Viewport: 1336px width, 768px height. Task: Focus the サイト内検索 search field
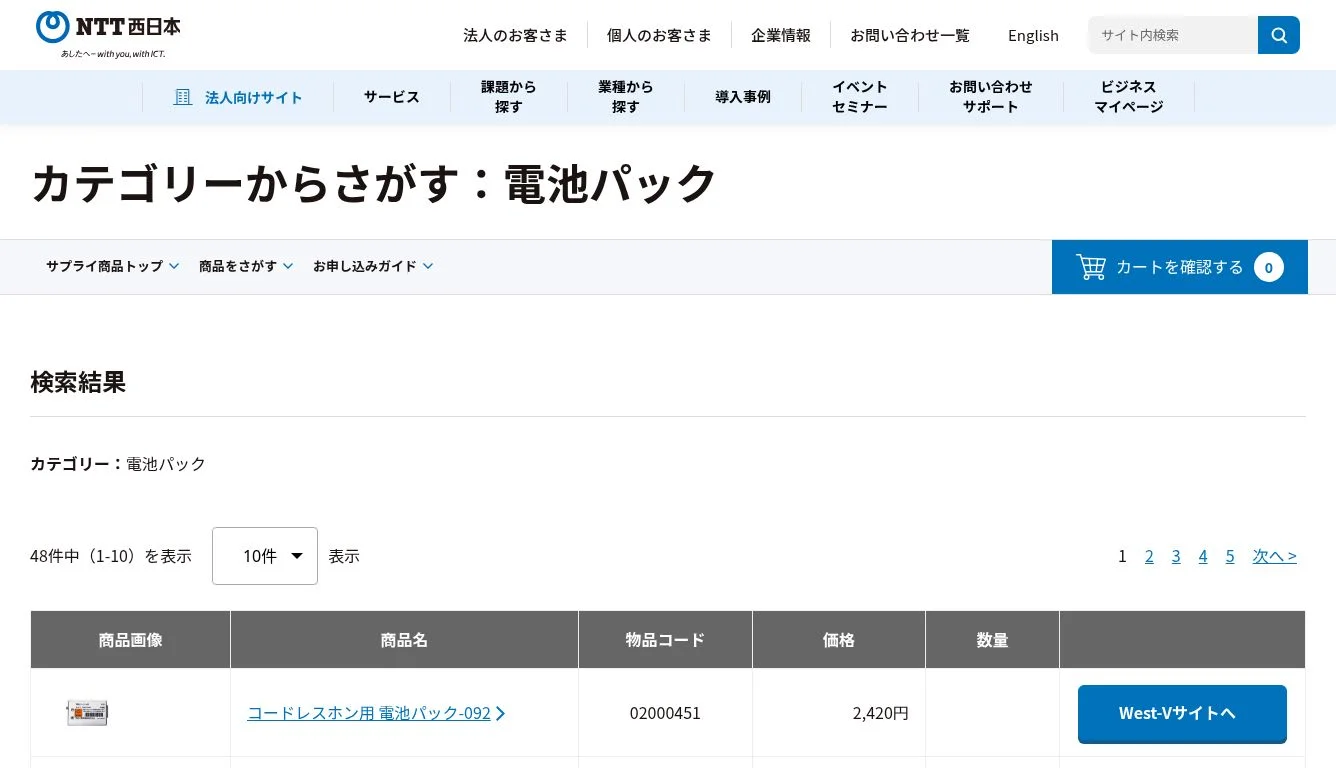[x=1173, y=35]
